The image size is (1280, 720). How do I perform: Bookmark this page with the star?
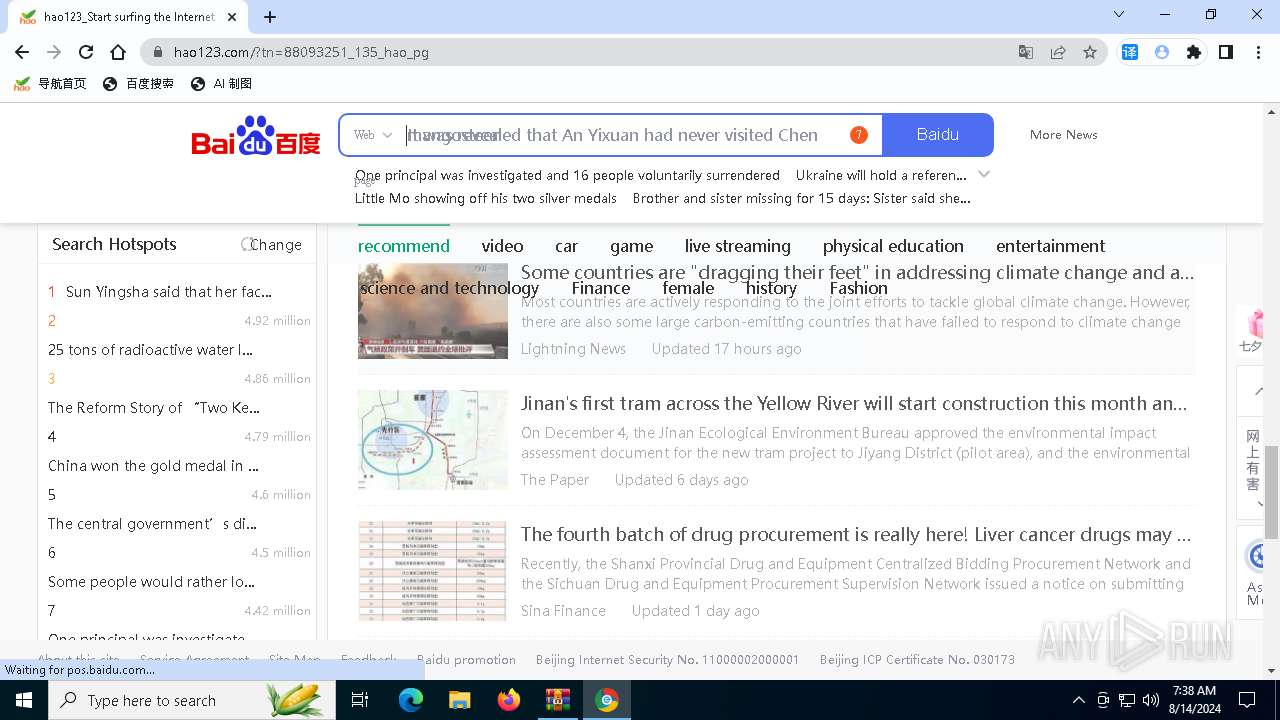coord(1090,52)
